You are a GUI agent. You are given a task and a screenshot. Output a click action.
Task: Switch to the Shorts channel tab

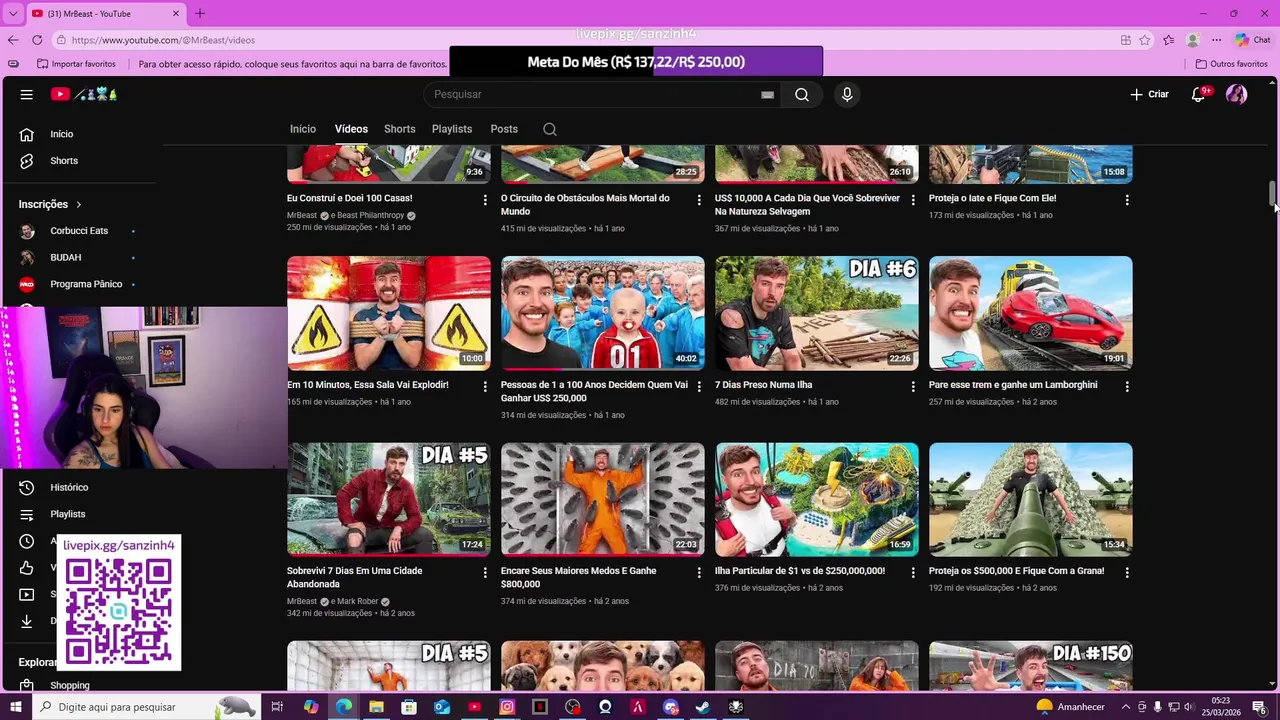coord(399,129)
